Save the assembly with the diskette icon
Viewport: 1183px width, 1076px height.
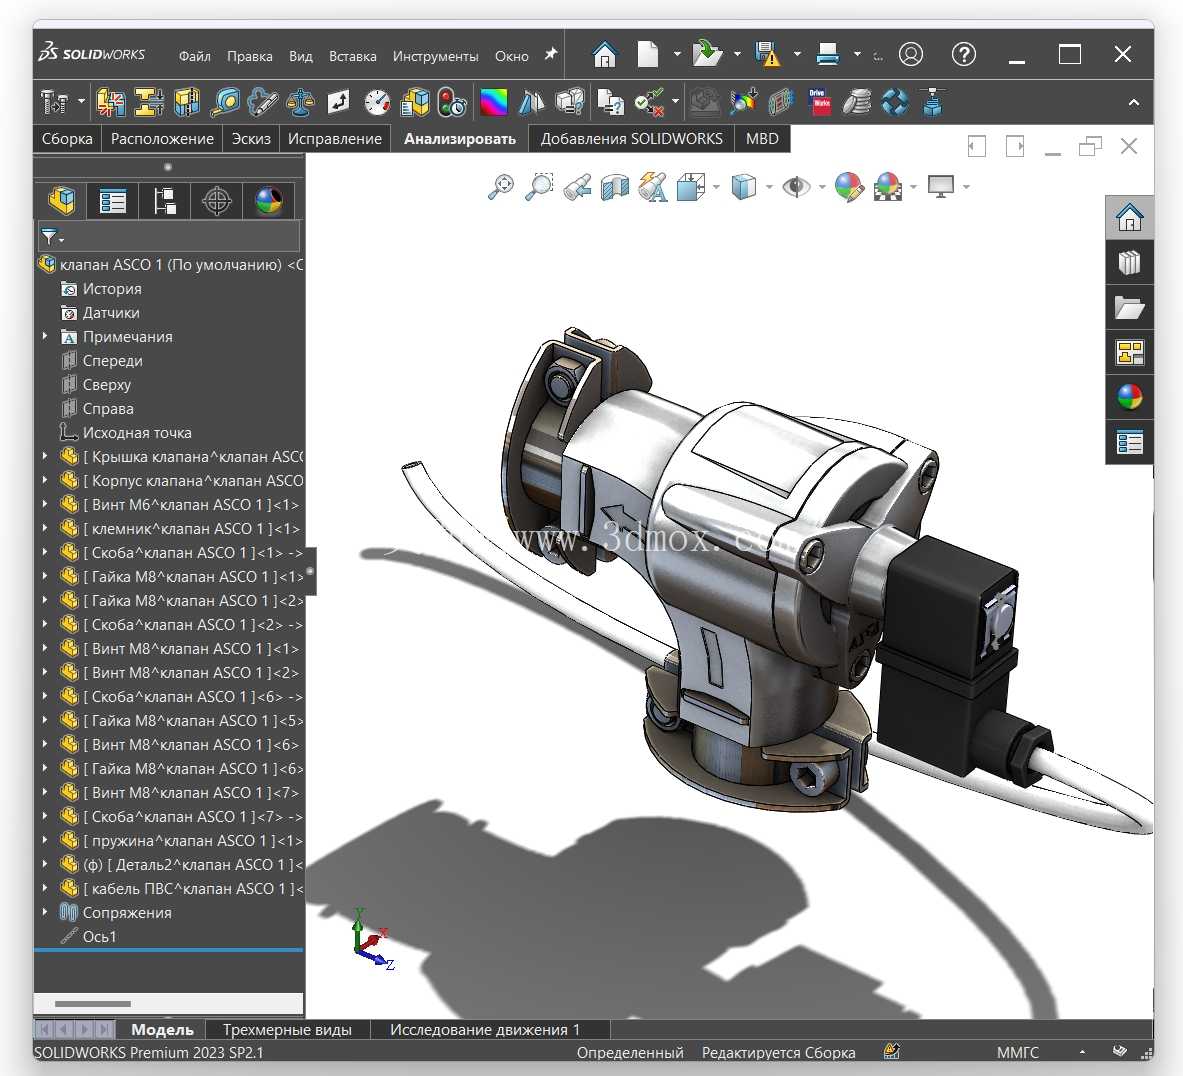tap(767, 54)
